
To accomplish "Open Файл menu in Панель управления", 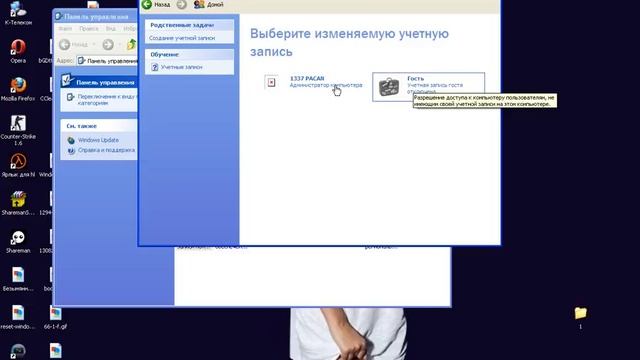I will coord(65,29).
